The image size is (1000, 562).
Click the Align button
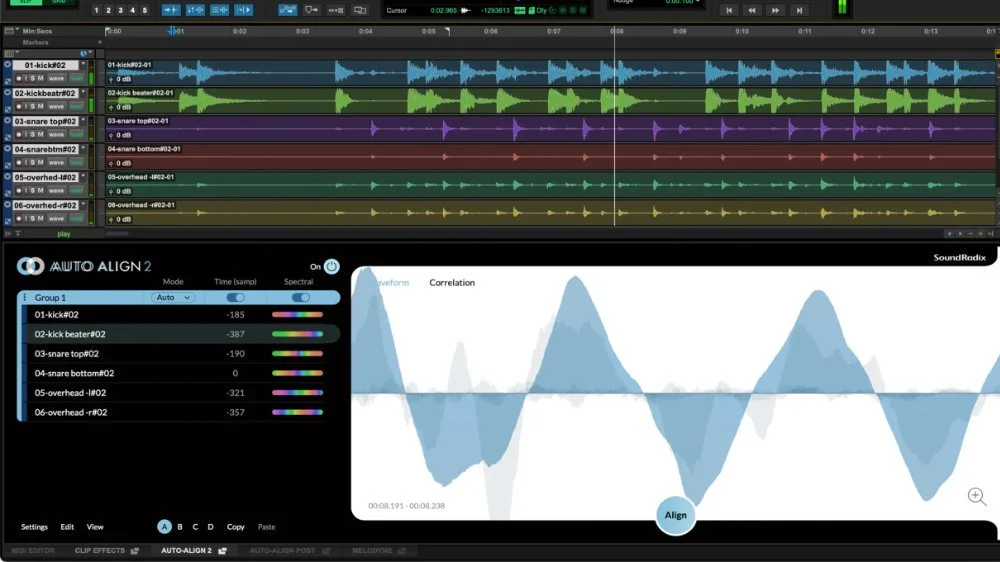coord(675,515)
